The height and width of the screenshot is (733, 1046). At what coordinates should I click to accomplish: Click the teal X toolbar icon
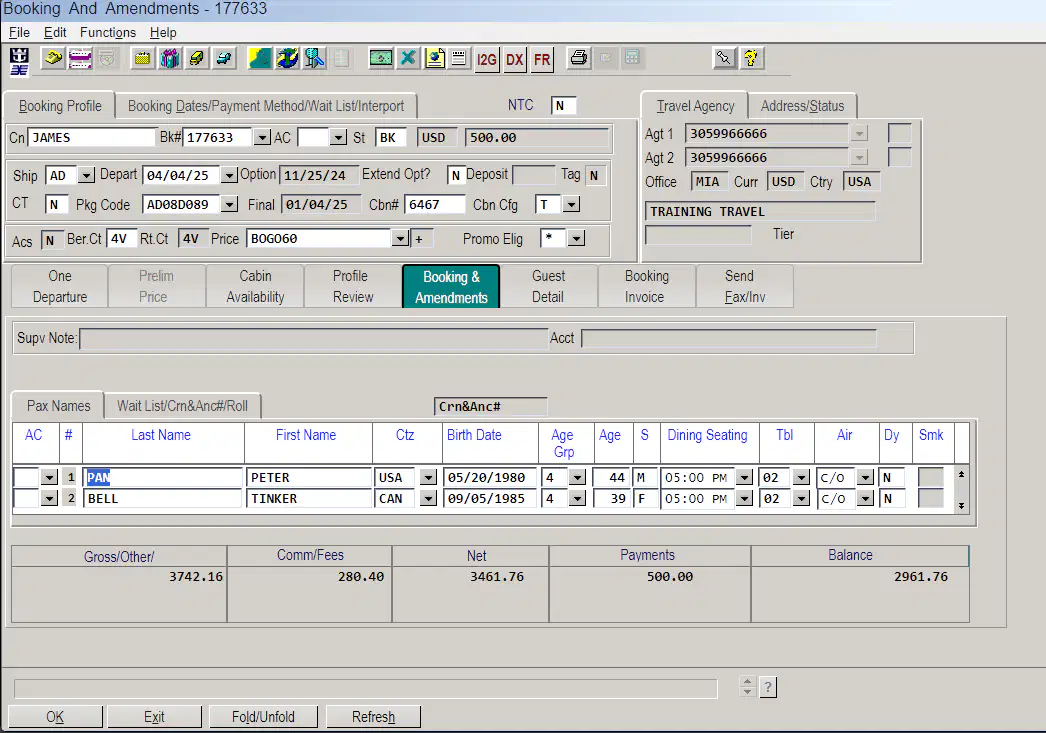[x=408, y=59]
